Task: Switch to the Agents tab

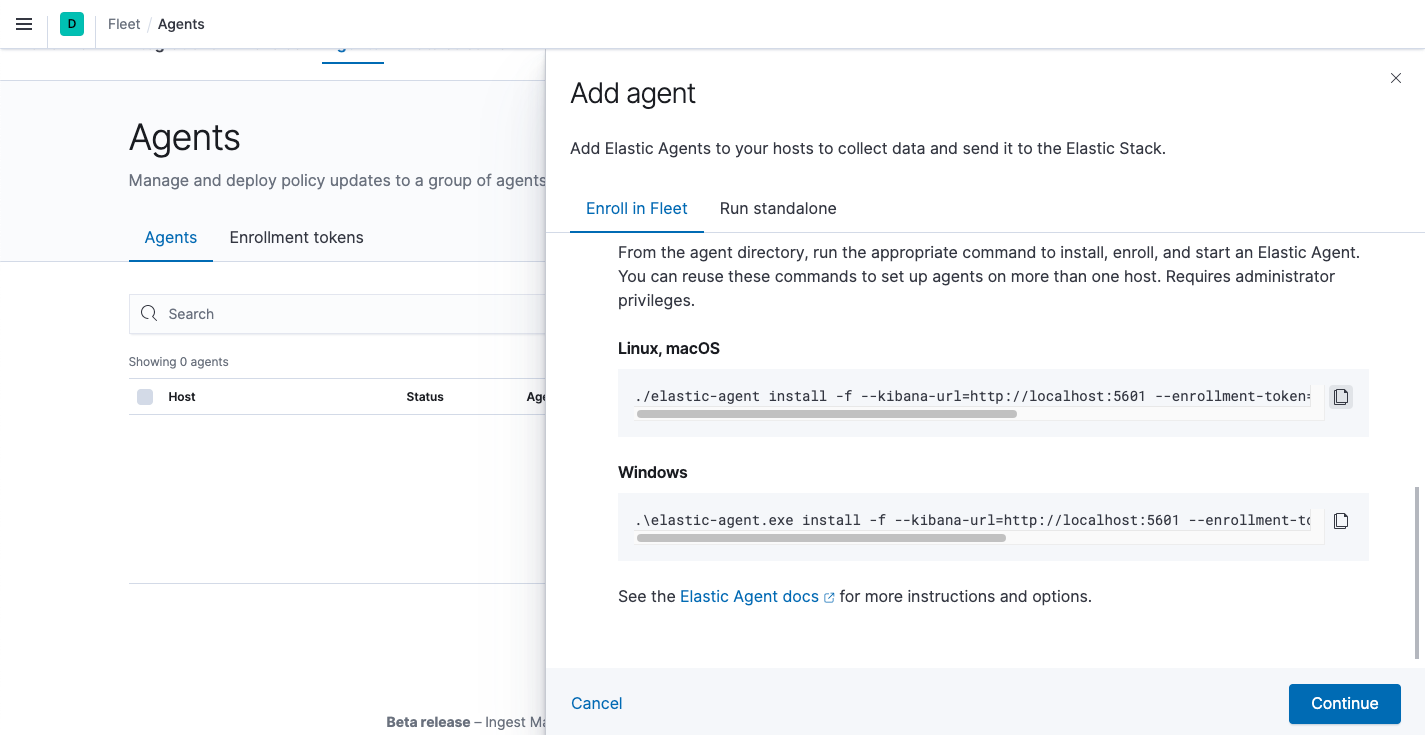Action: click(x=170, y=237)
